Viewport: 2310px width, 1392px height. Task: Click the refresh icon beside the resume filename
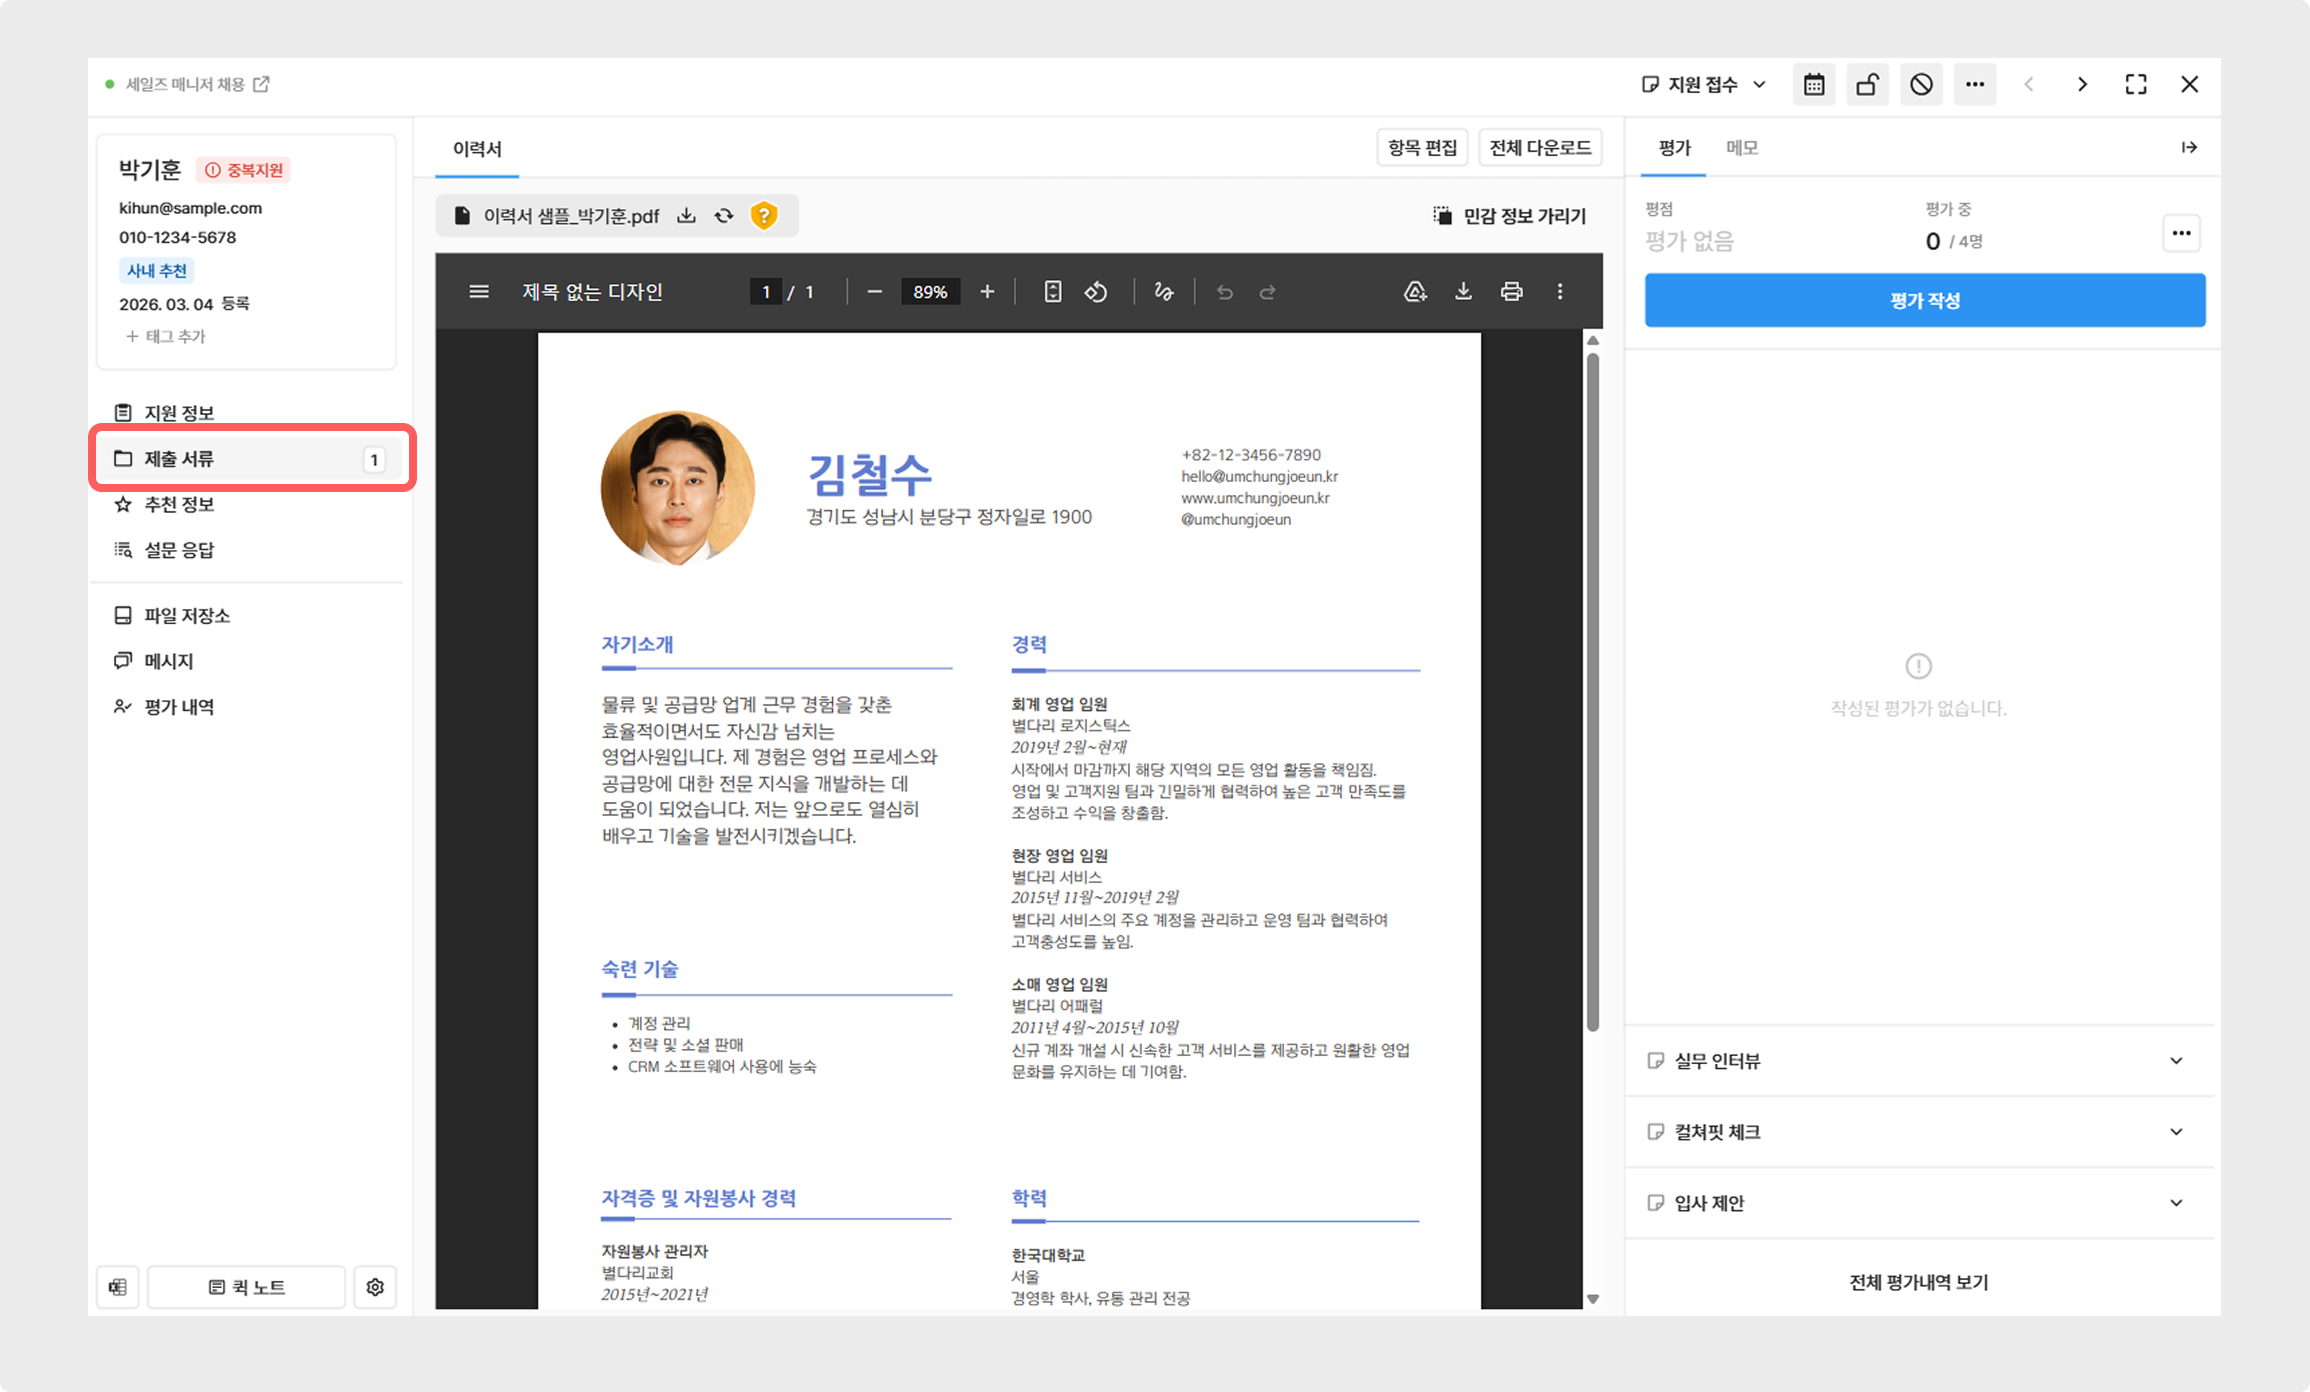click(x=724, y=216)
